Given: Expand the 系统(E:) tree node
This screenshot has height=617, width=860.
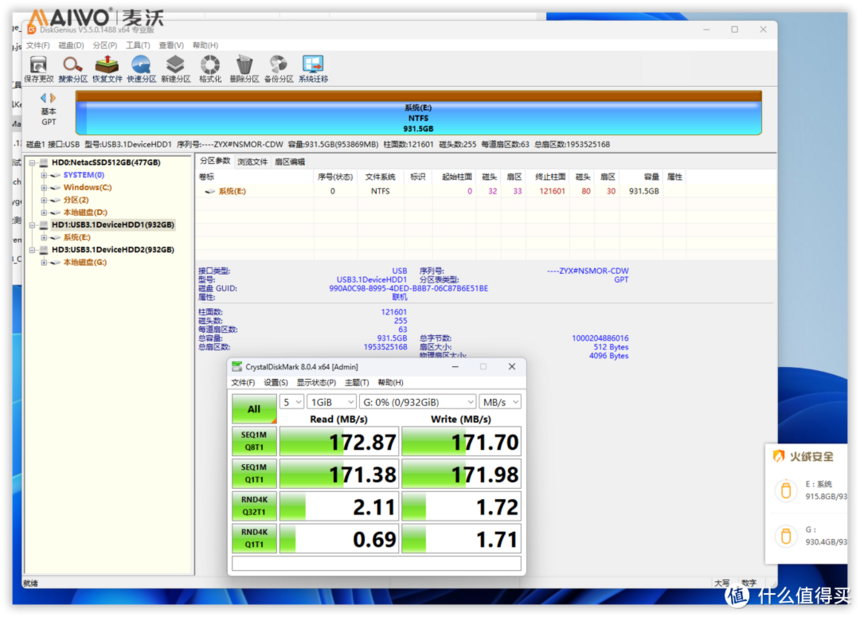Looking at the screenshot, I should [44, 237].
